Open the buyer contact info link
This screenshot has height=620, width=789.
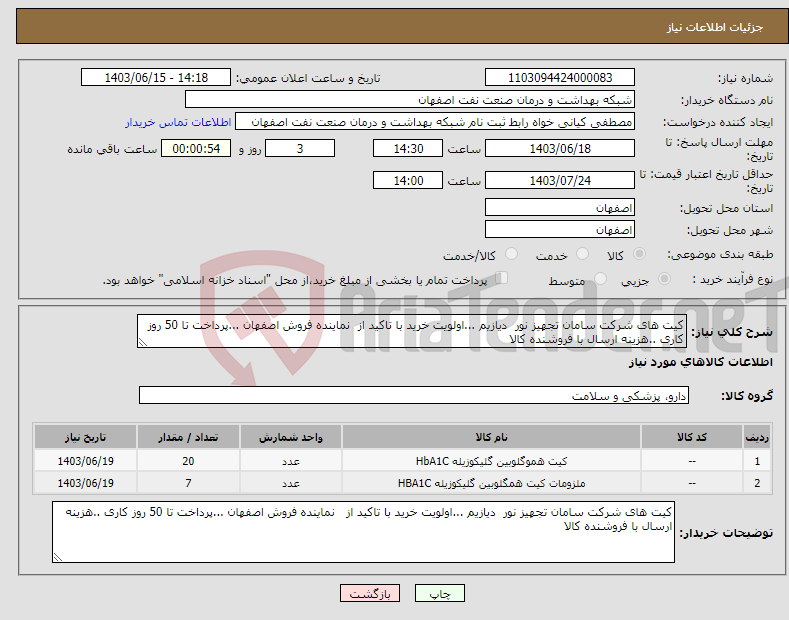[178, 122]
